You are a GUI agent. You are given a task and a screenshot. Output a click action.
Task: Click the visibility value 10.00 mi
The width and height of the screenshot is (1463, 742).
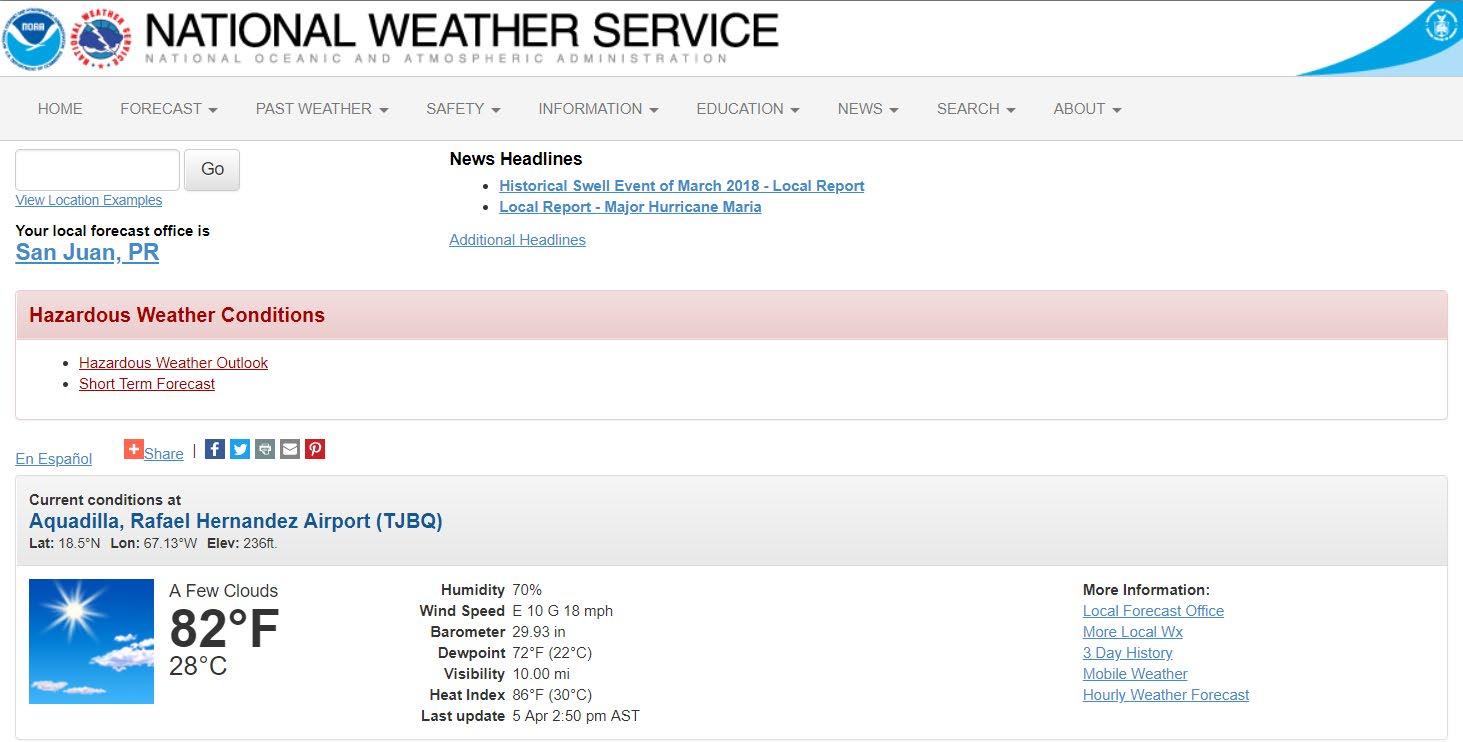(541, 674)
